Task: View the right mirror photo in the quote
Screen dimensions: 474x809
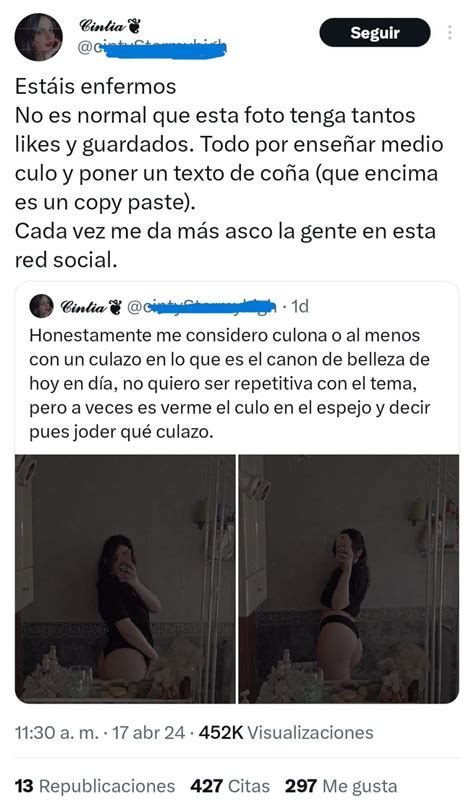Action: click(x=349, y=579)
